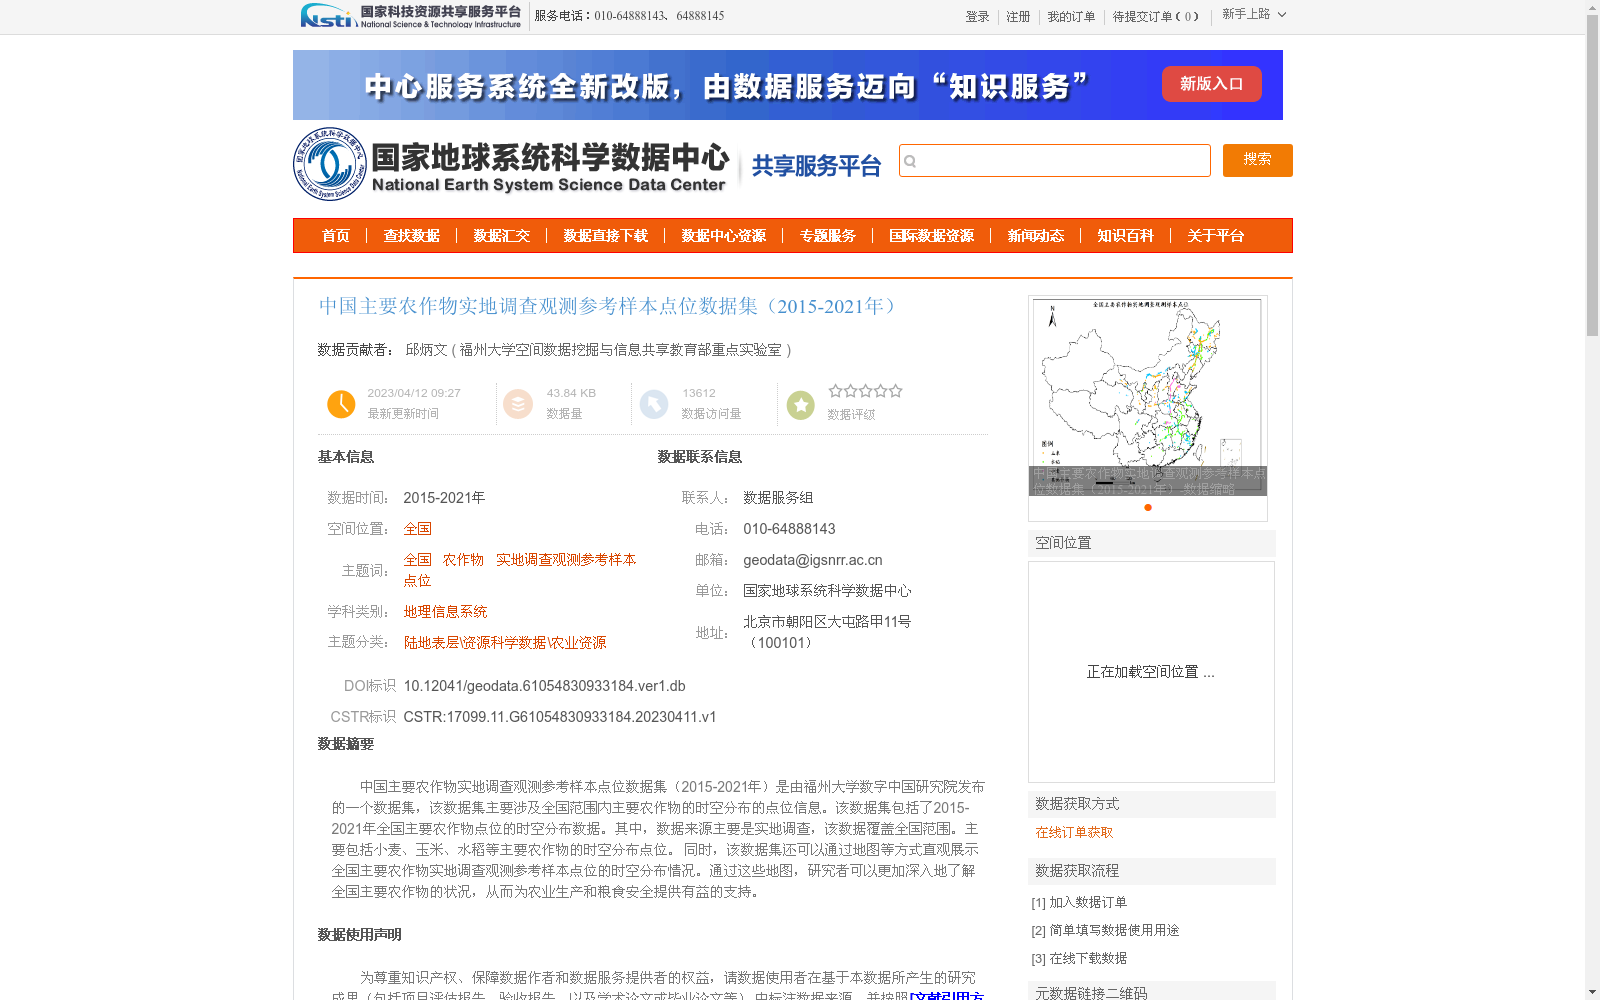Click the National Earth System Science Data Center logo

pyautogui.click(x=512, y=164)
